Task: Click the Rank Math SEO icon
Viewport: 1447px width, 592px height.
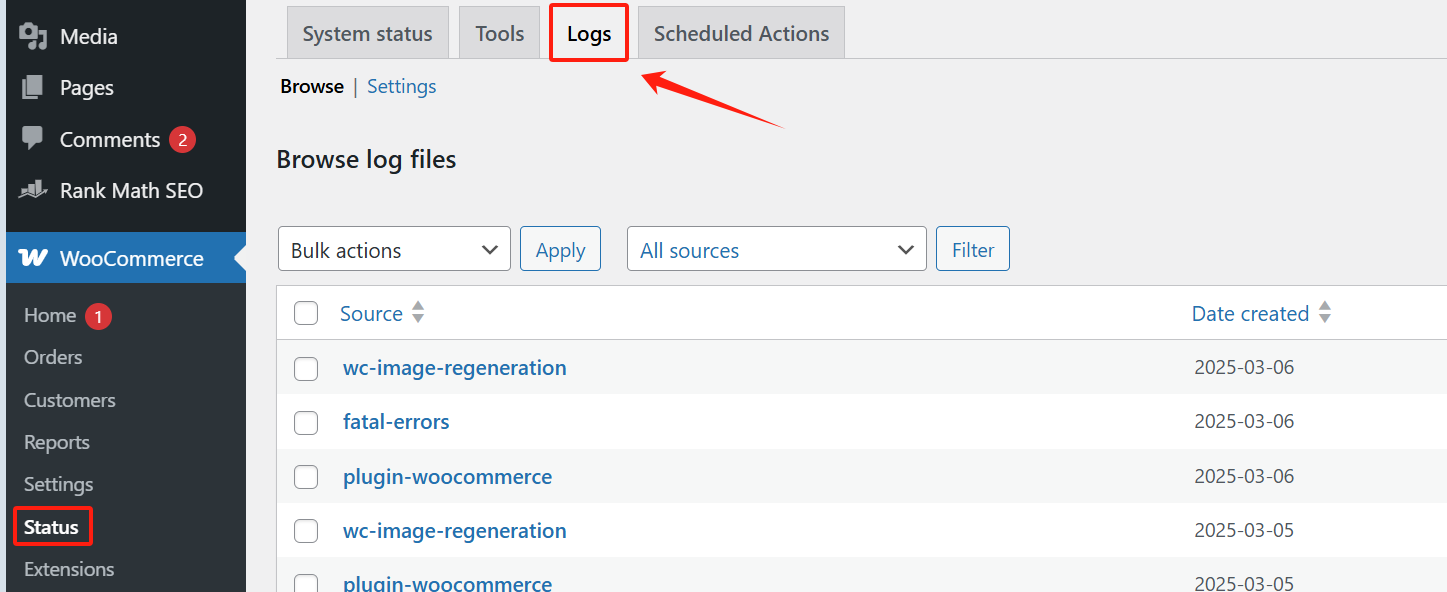Action: [33, 189]
